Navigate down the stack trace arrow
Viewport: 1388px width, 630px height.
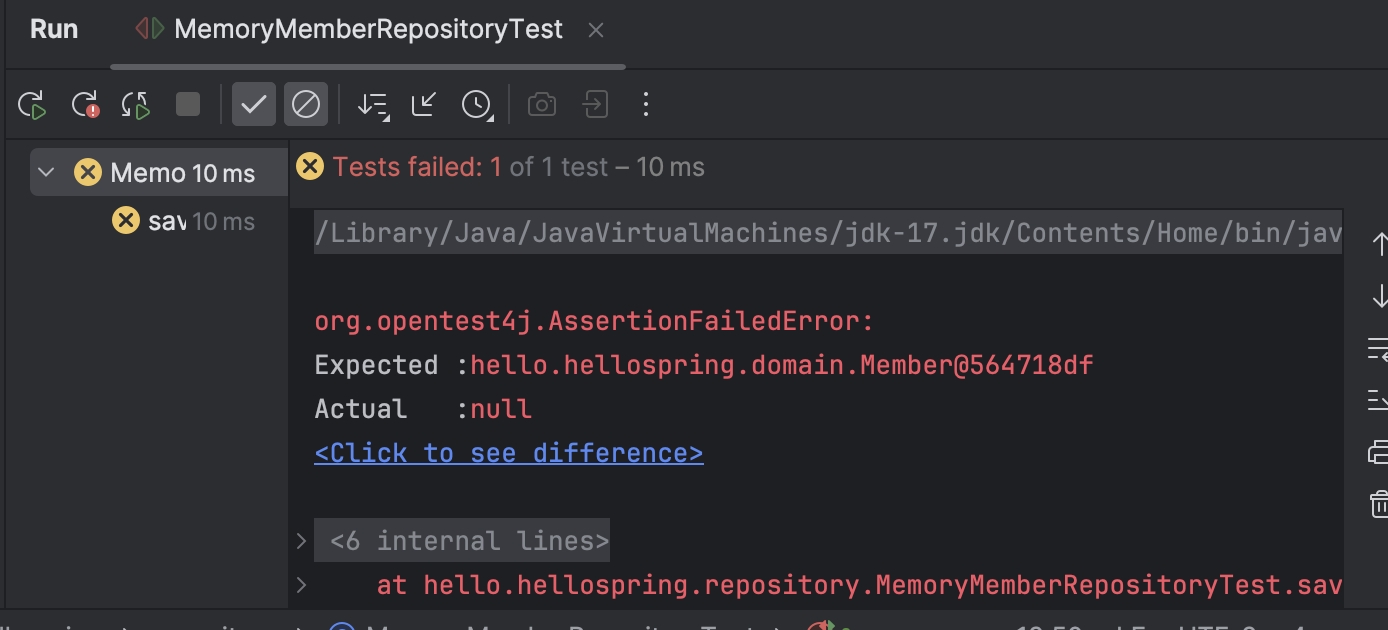[x=1379, y=296]
